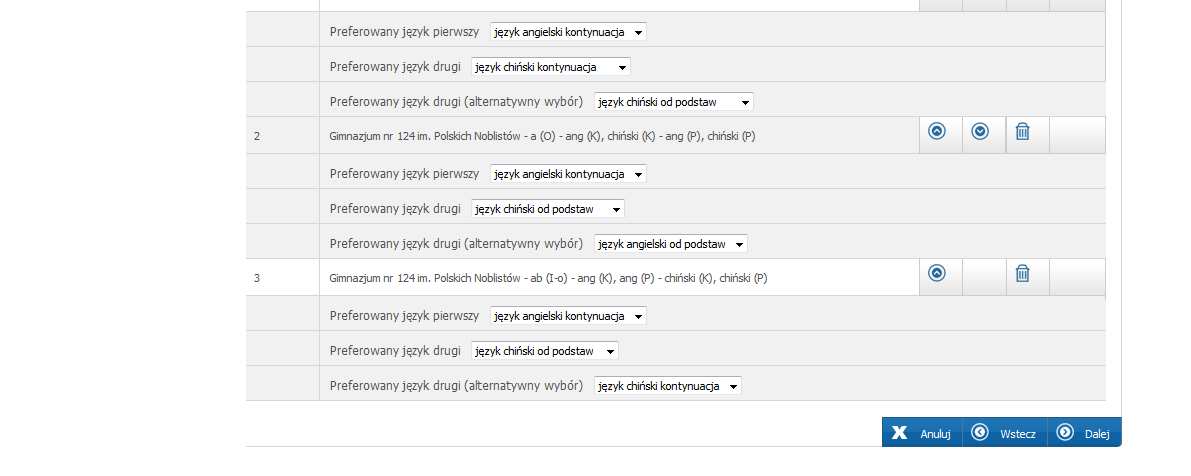
Task: Open choice 3 'Preferowany język pierwszy' dropdown
Action: coord(568,316)
